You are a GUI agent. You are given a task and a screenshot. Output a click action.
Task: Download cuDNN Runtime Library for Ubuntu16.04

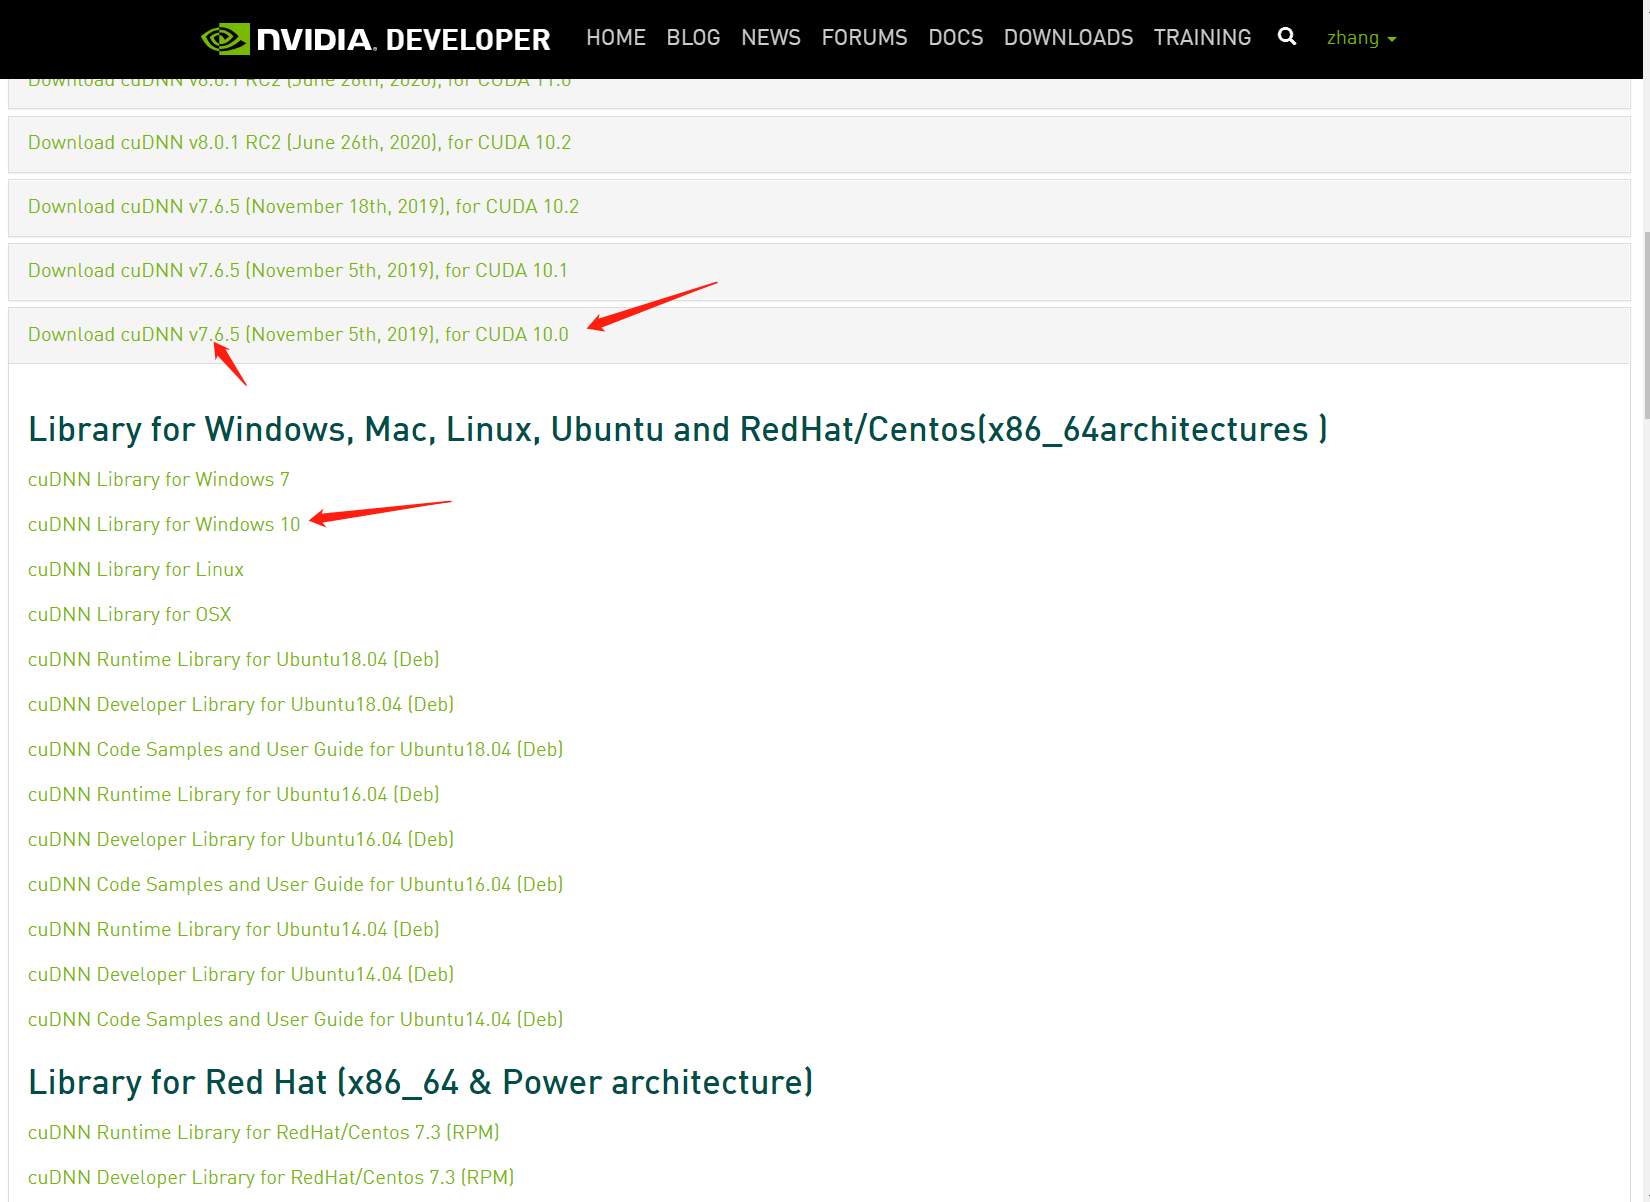coord(234,795)
